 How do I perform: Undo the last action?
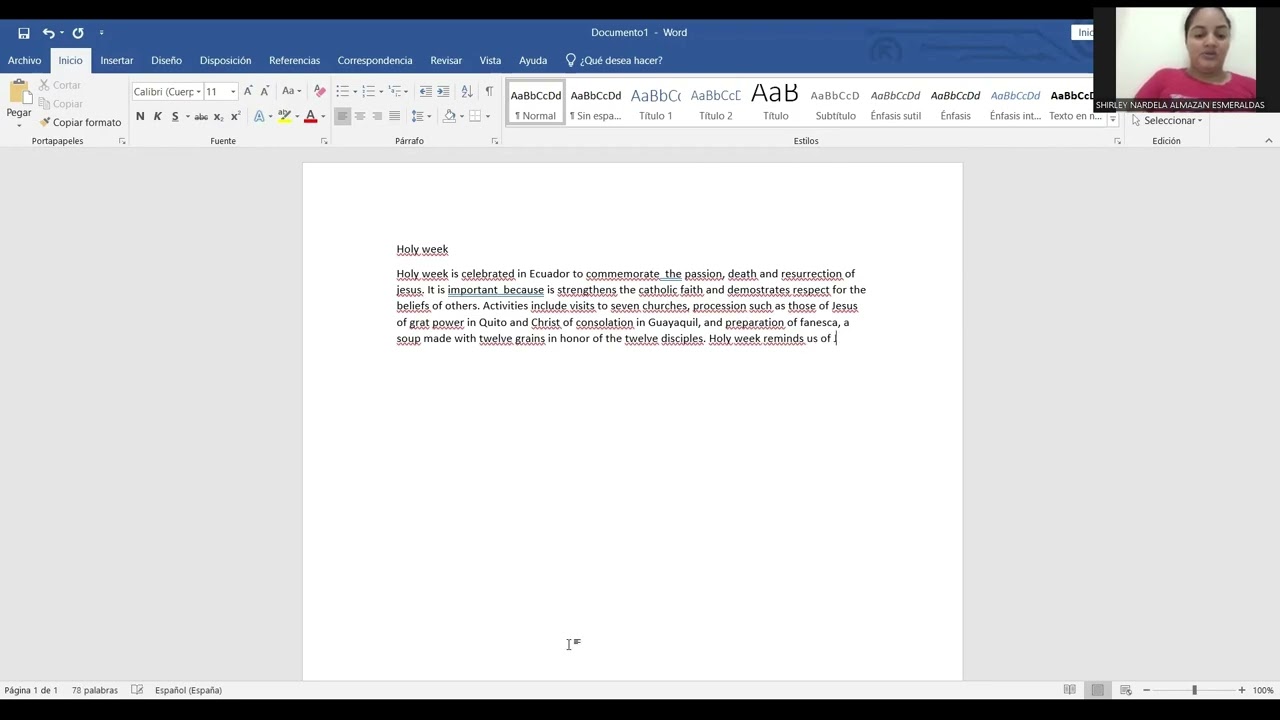point(48,33)
